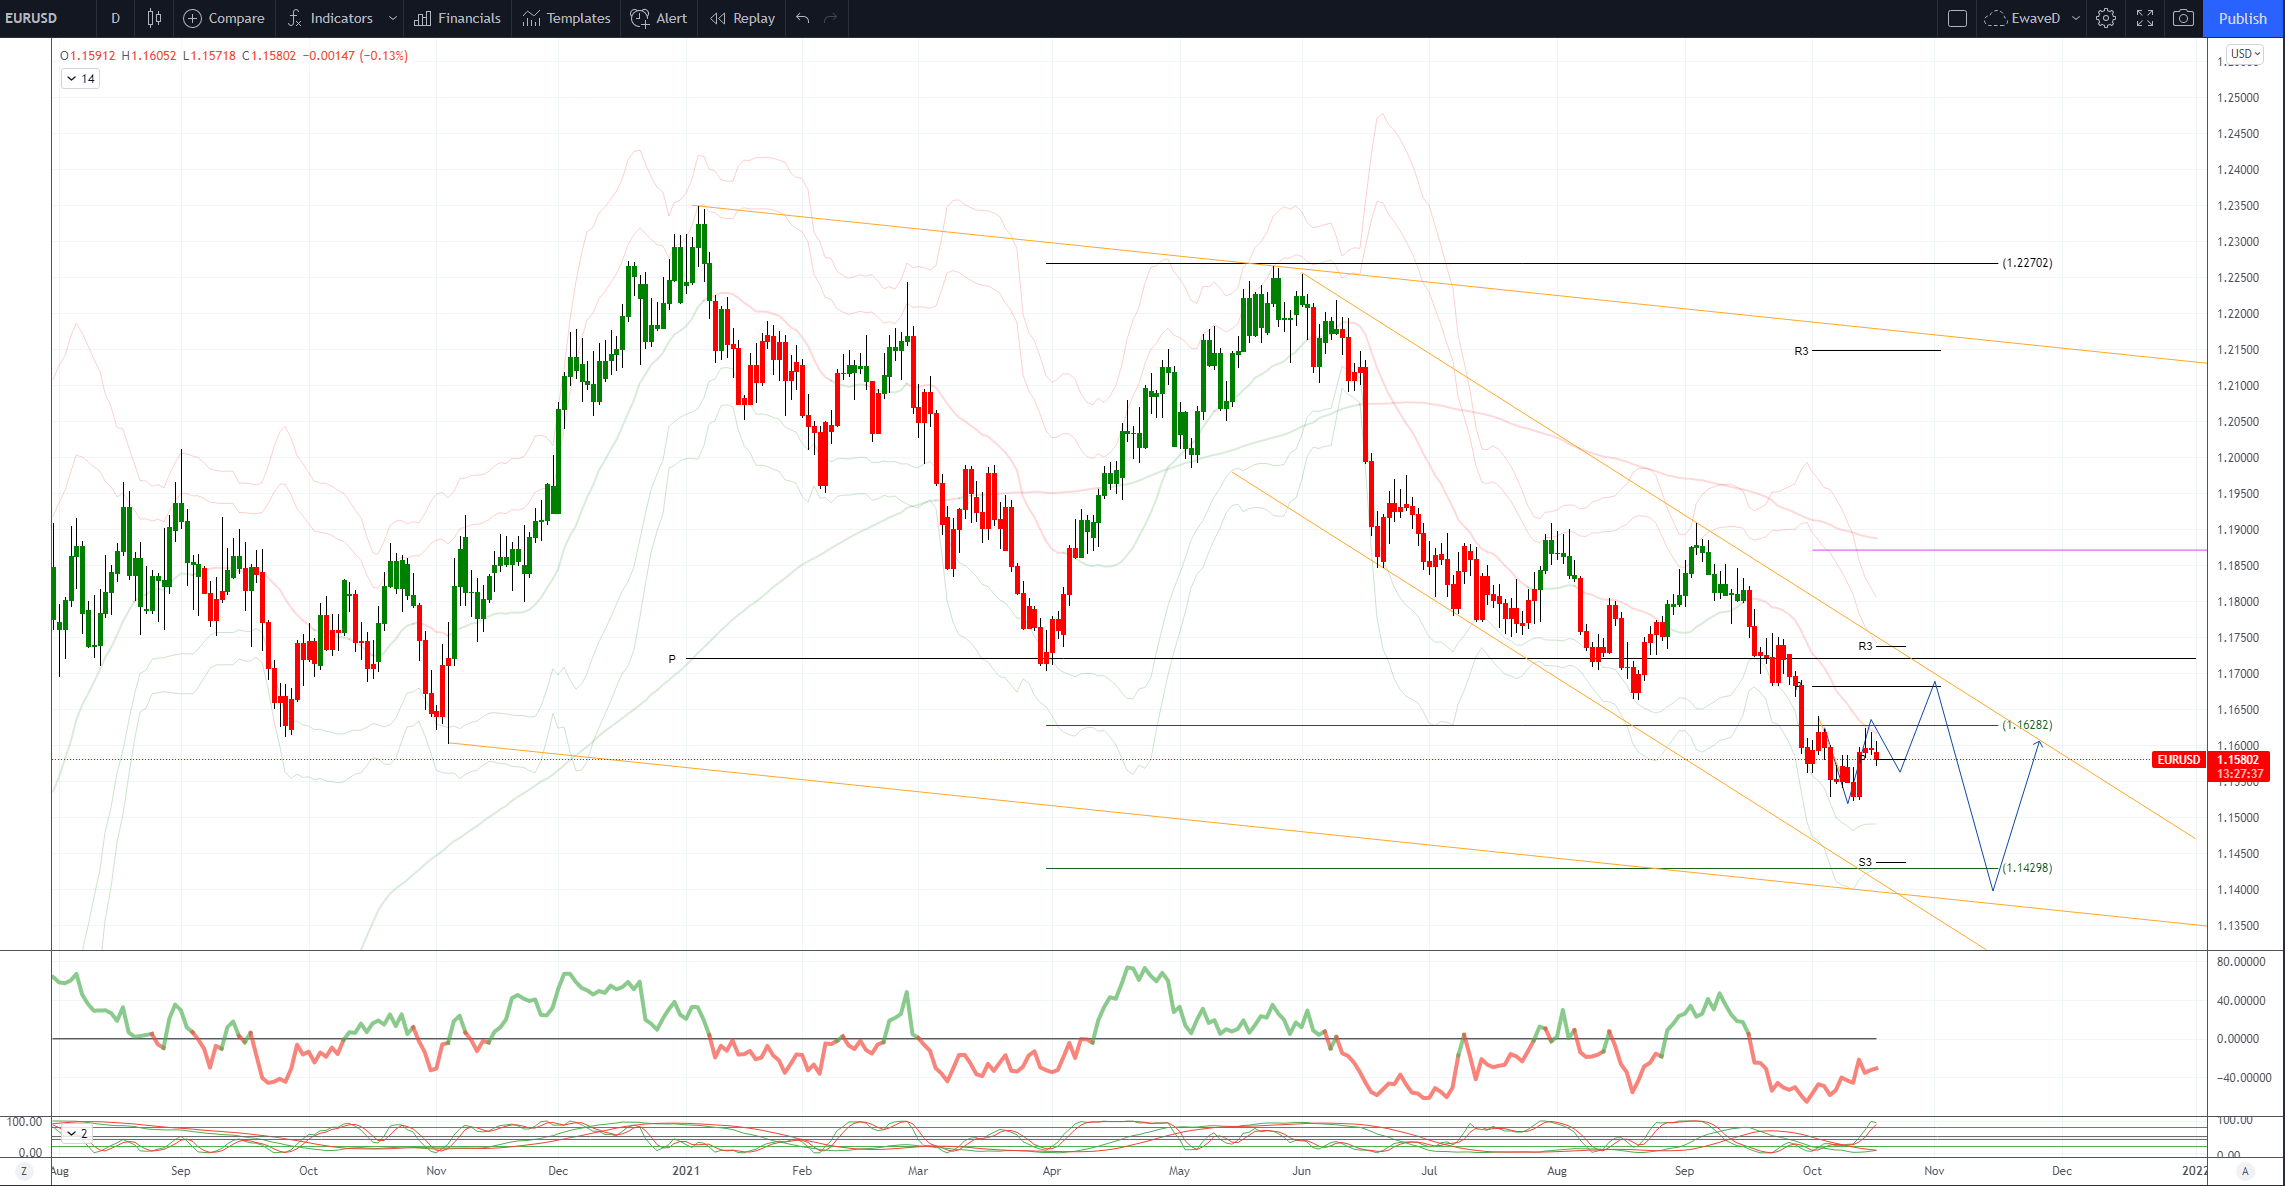Start bar Replay mode
Screen dimensions: 2285x1186
click(742, 18)
